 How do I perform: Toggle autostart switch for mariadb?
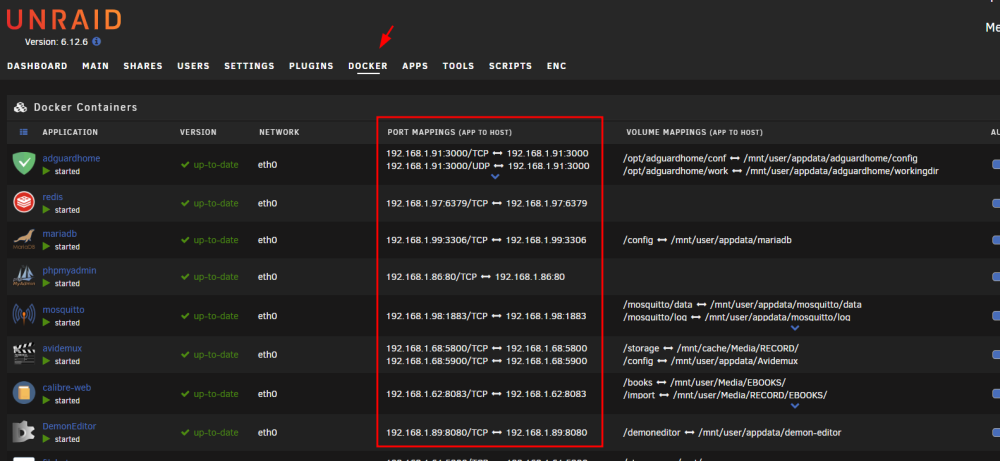[996, 240]
